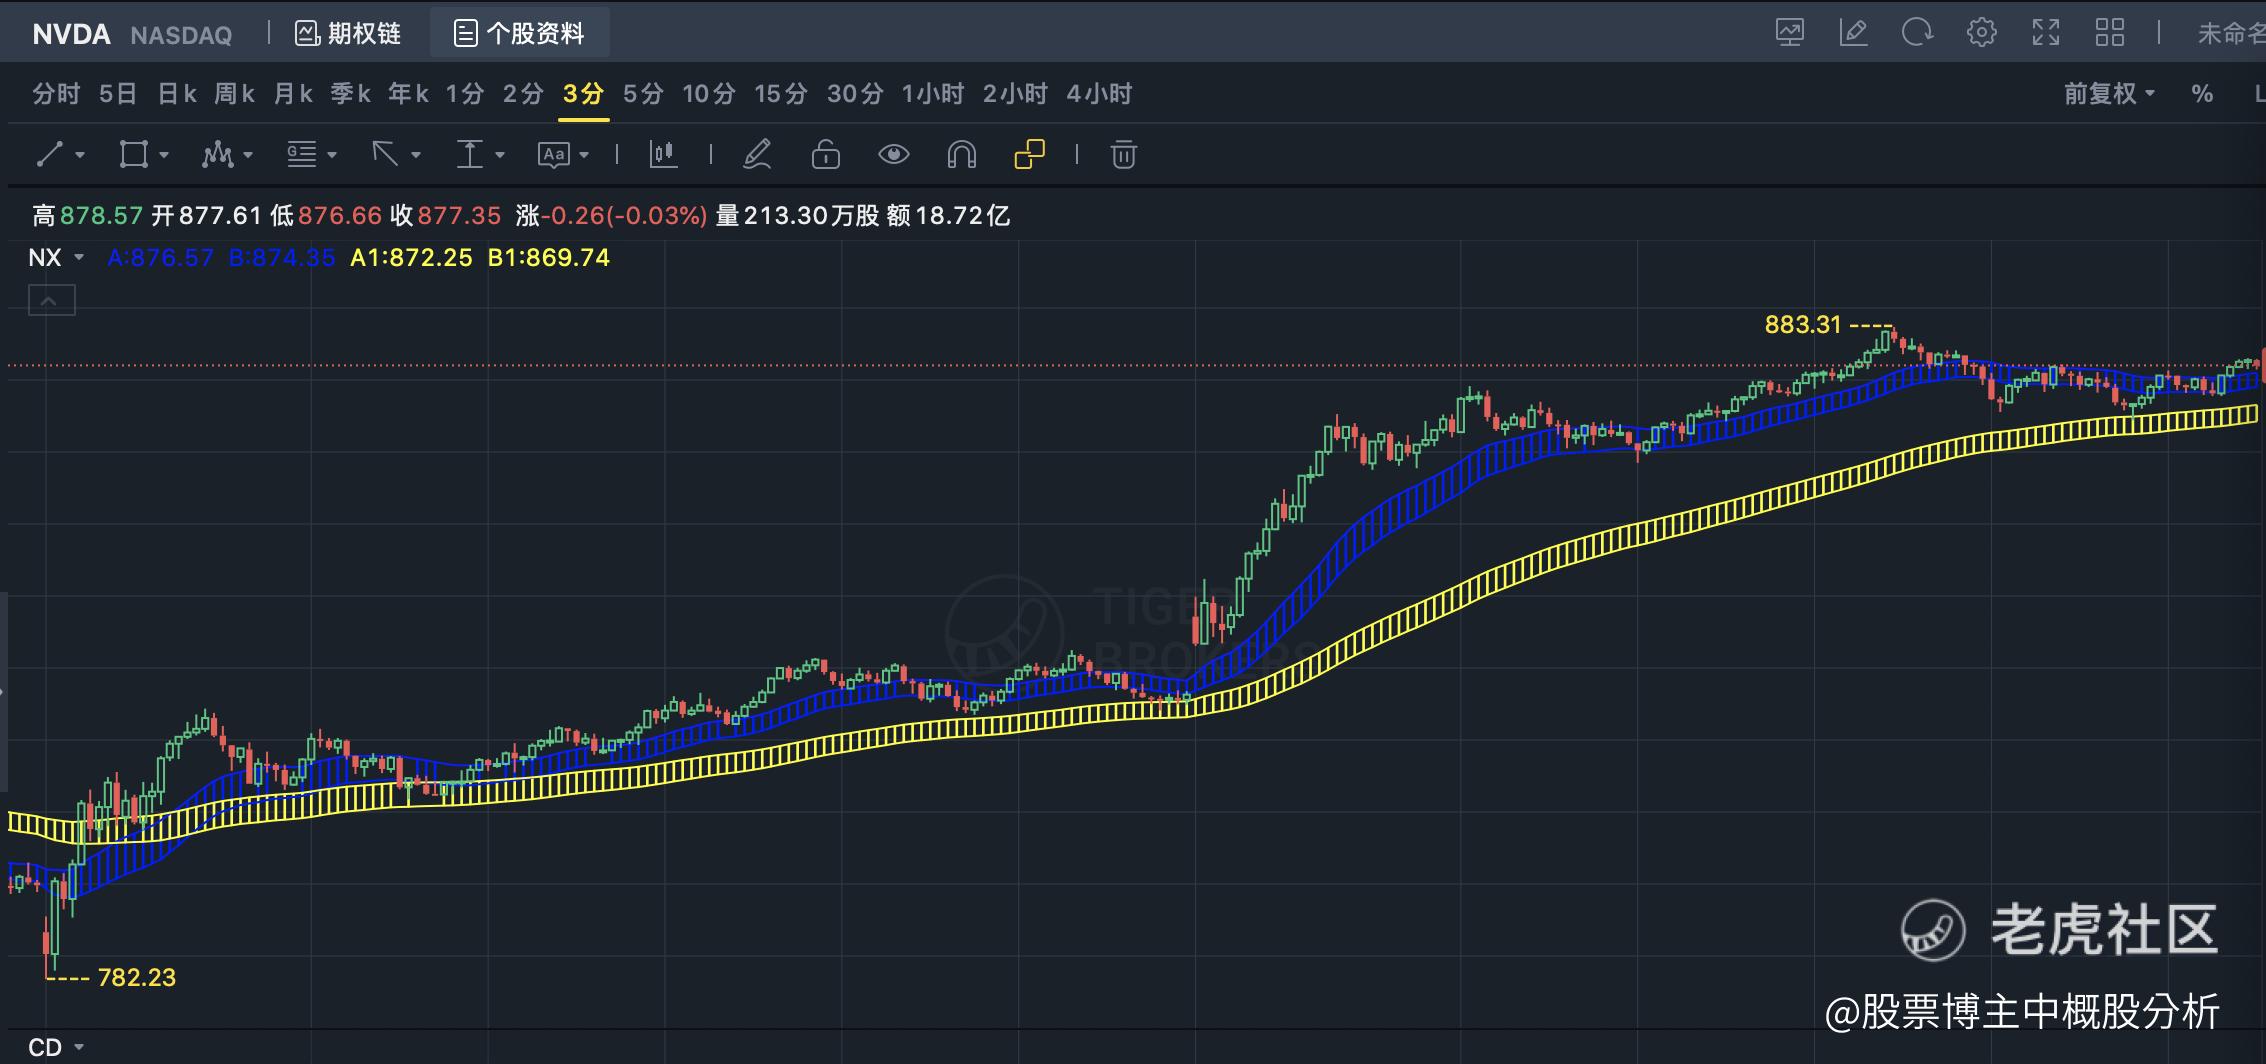Switch to the 5日 timeframe

coord(118,94)
